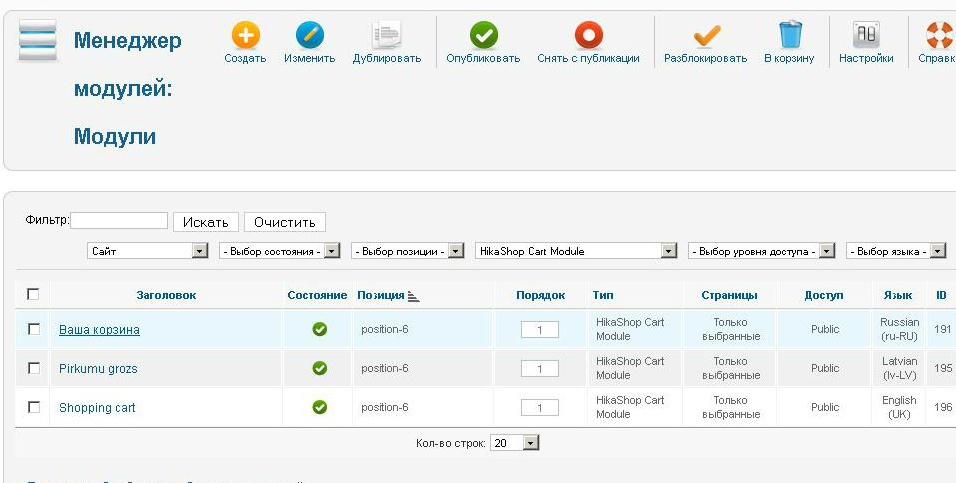
Task: Click the English (UK) language cell
Action: tap(899, 407)
